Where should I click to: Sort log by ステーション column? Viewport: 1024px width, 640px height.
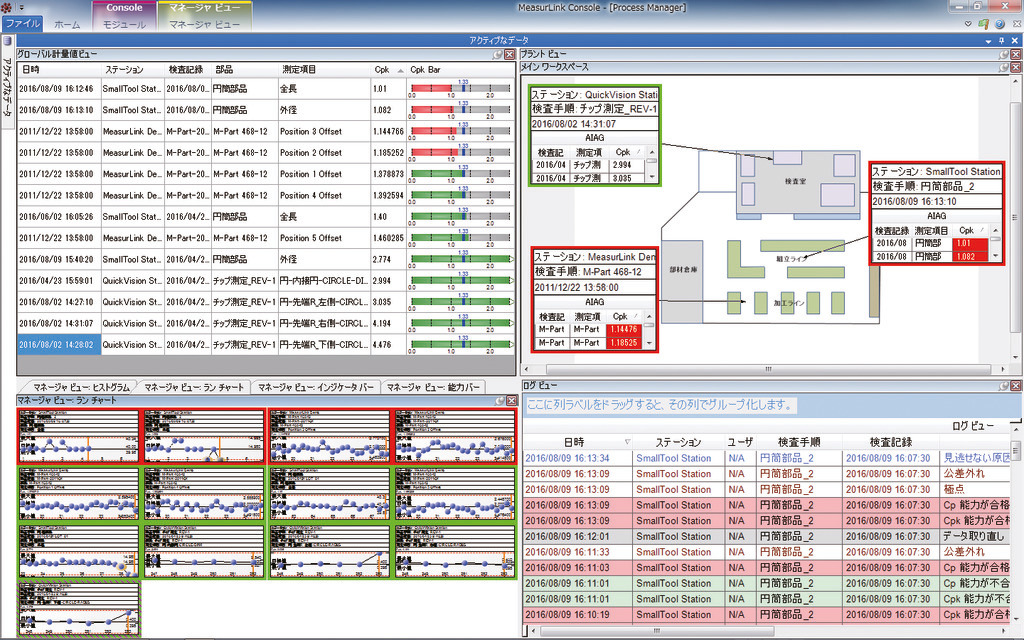click(678, 442)
